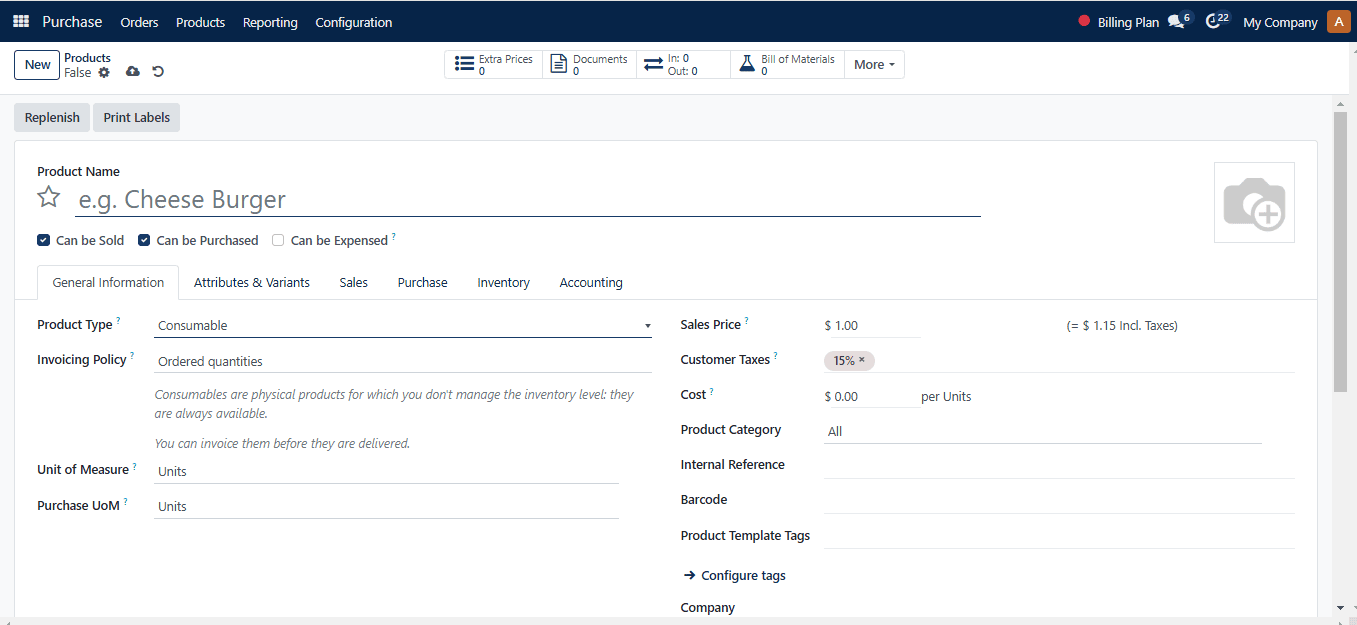Image resolution: width=1357 pixels, height=625 pixels.
Task: Expand the More dropdown button
Action: (875, 65)
